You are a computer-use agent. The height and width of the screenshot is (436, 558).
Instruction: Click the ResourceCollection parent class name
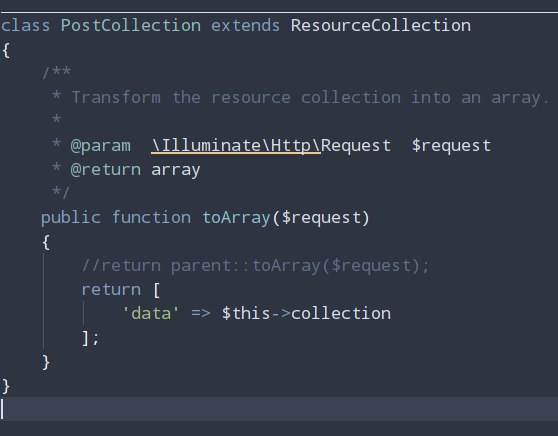point(380,26)
